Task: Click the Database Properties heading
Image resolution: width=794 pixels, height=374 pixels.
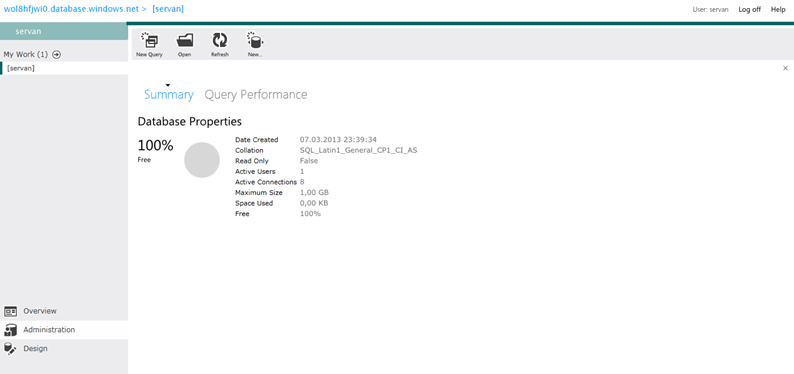Action: click(x=189, y=122)
